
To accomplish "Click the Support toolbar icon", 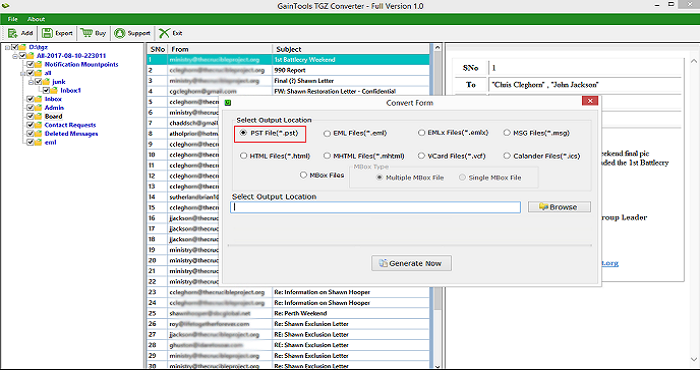I will 119,33.
